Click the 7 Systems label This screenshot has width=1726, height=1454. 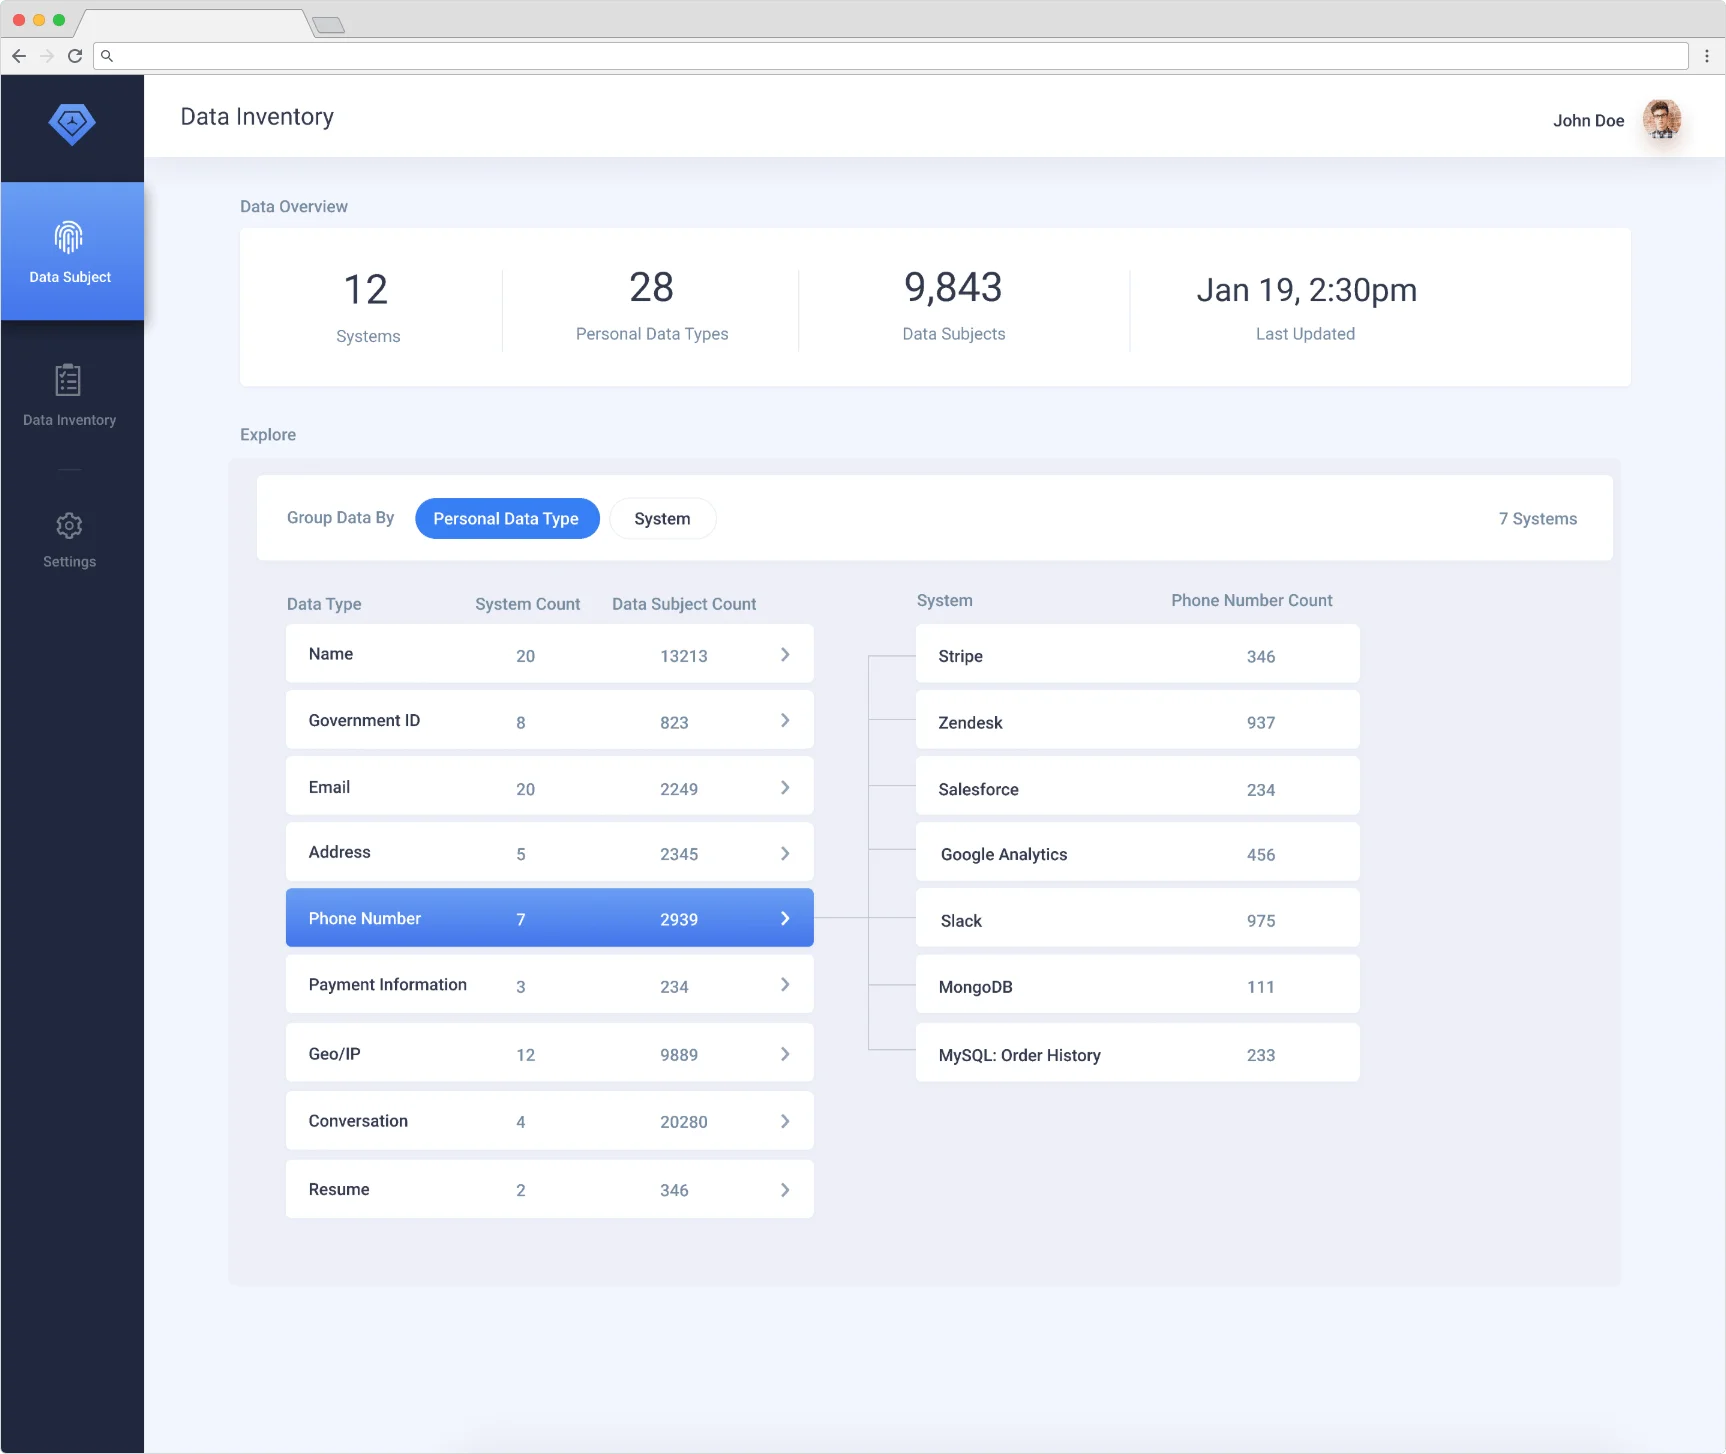click(x=1538, y=518)
